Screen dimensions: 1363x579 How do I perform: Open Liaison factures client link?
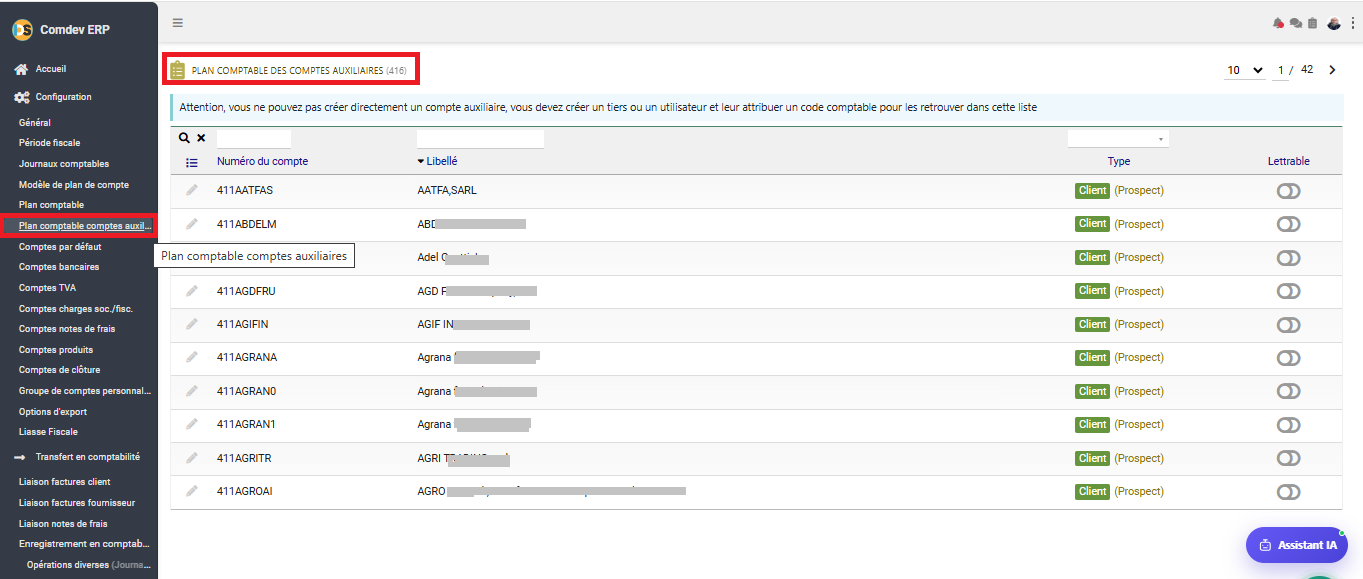tap(65, 482)
